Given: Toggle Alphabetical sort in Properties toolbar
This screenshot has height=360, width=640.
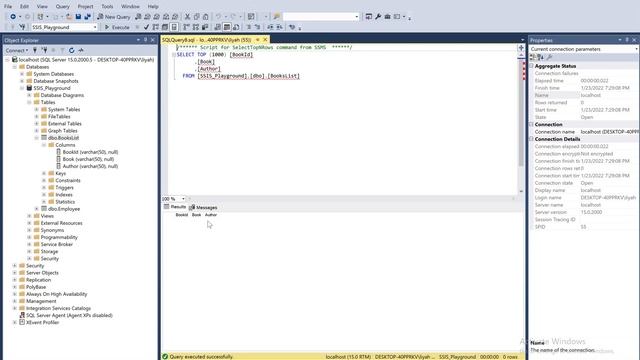Looking at the screenshot, I should pos(541,58).
